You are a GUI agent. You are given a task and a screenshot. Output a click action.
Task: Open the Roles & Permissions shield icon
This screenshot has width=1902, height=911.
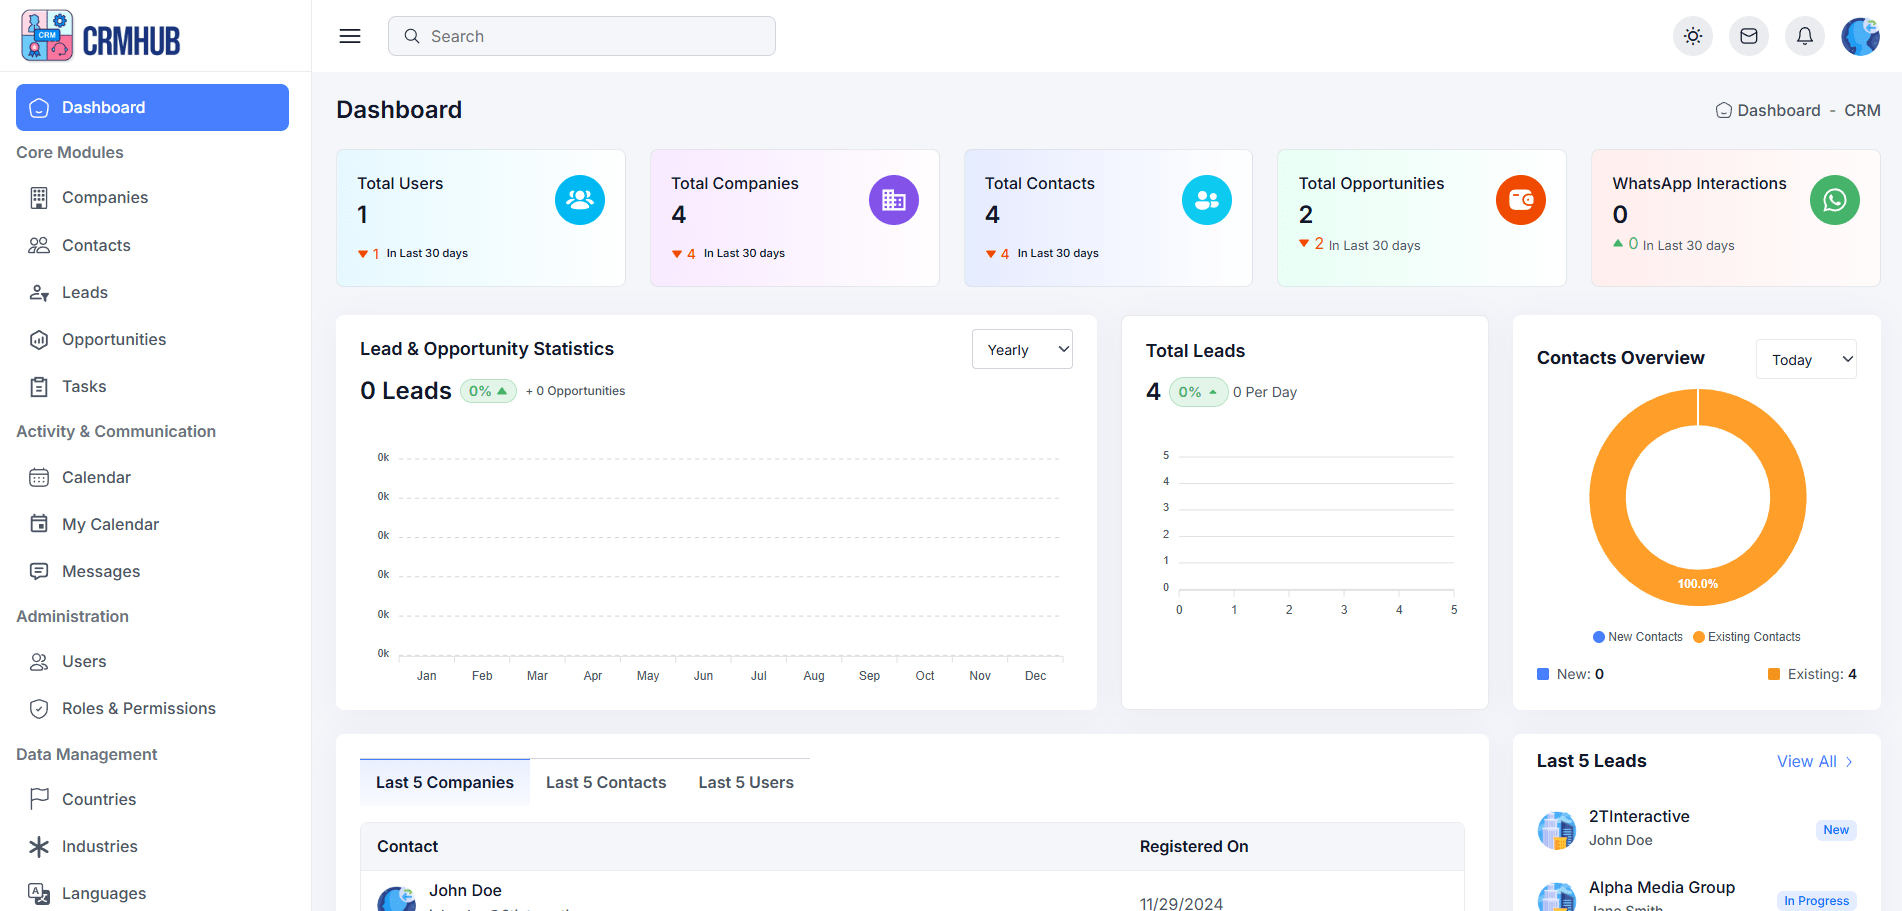coord(38,708)
